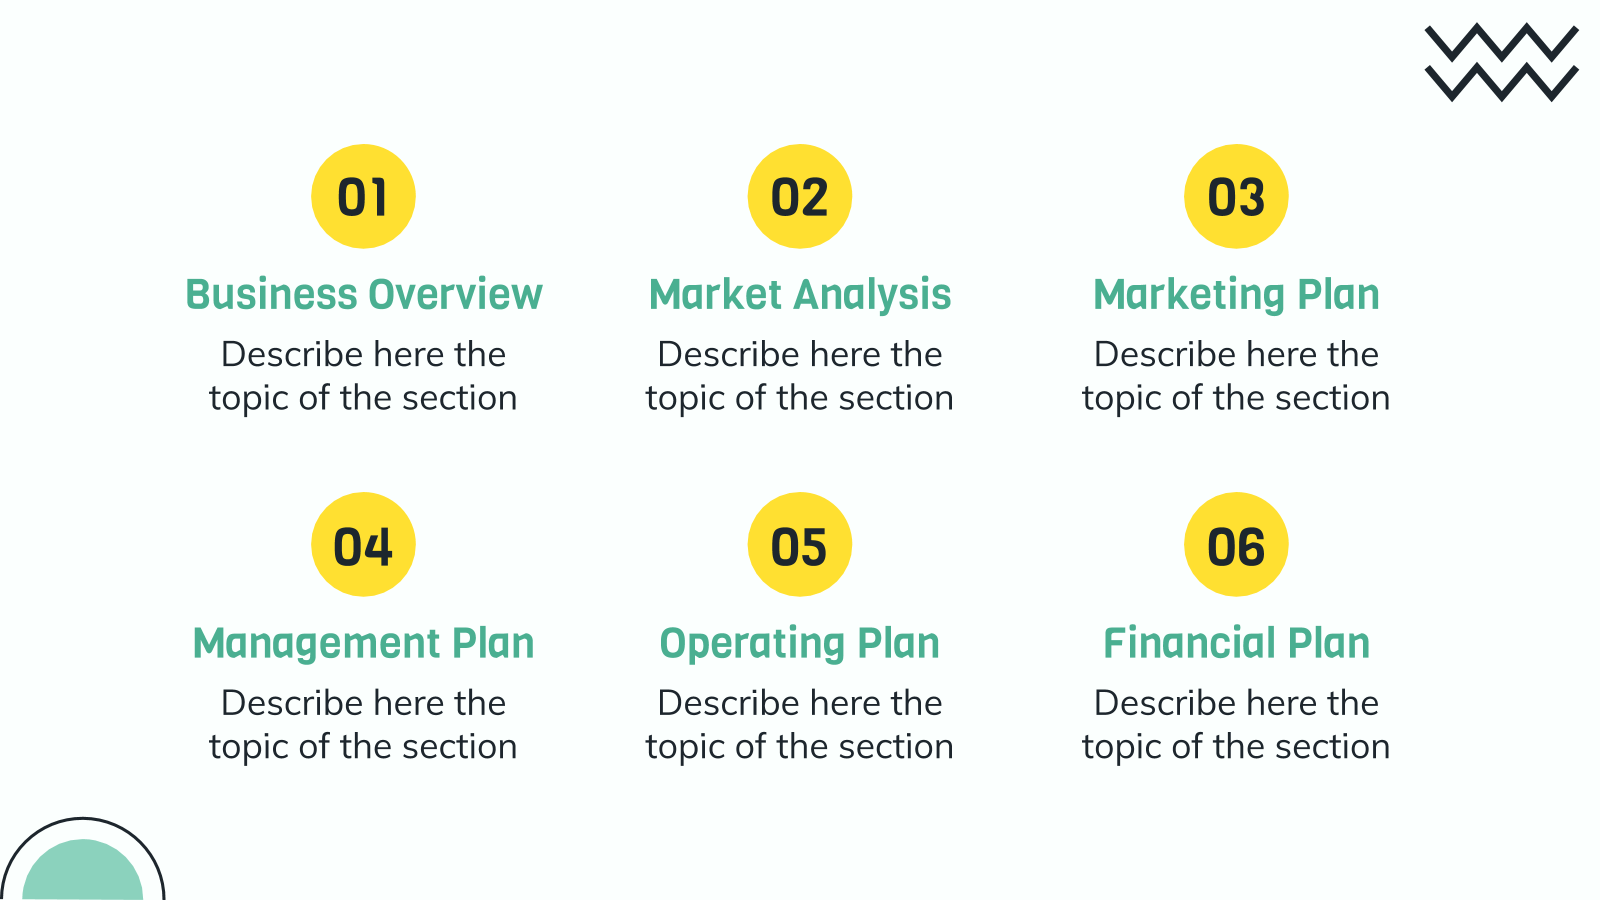Click description text under Operating Plan
This screenshot has width=1600, height=900.
800,725
